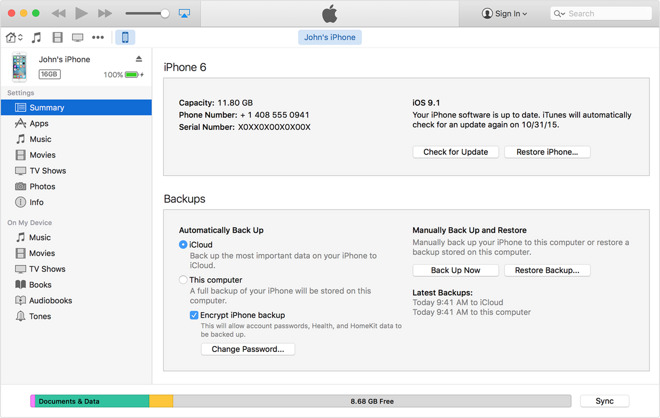Open Books under On My Device
660x418 pixels.
(76, 285)
